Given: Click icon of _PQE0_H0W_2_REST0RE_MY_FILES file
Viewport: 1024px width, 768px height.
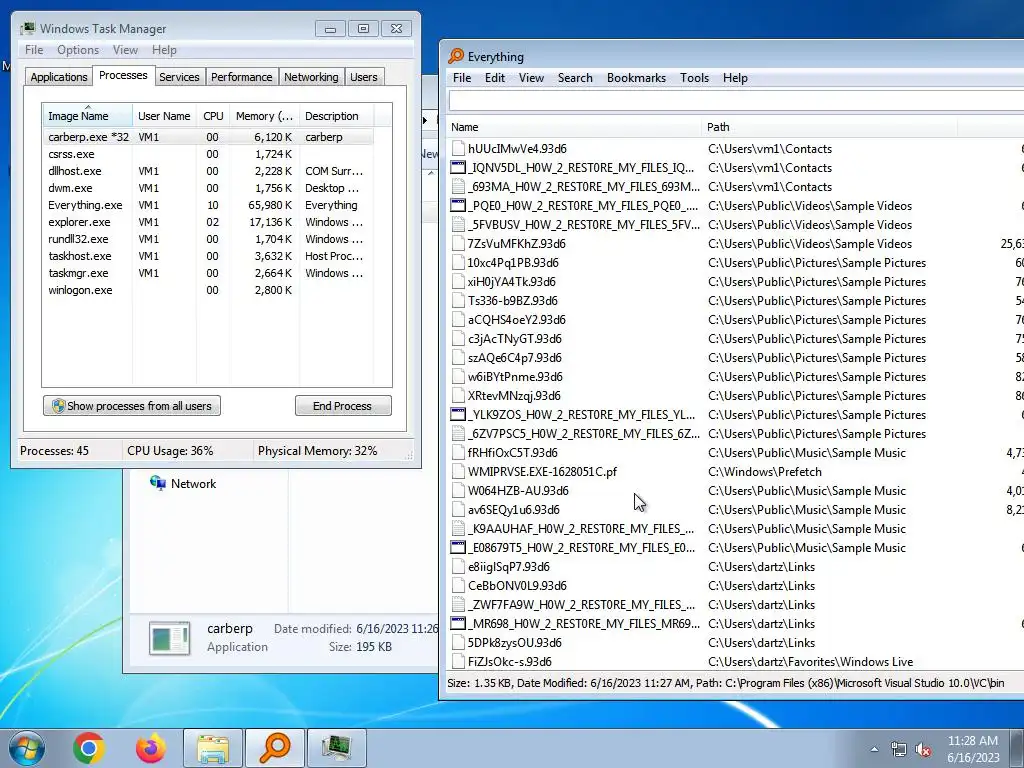Looking at the screenshot, I should [458, 206].
